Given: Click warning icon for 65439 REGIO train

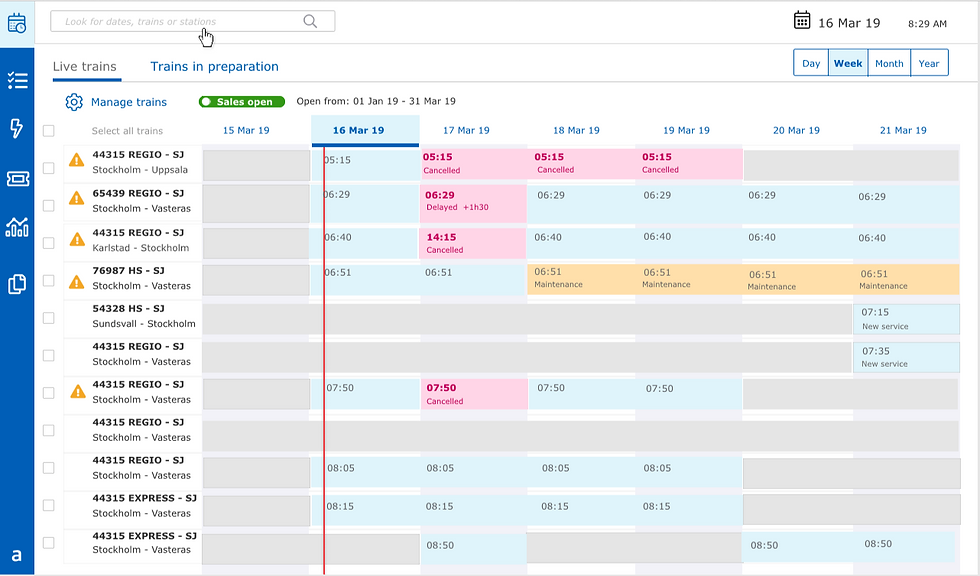Looking at the screenshot, I should point(76,199).
